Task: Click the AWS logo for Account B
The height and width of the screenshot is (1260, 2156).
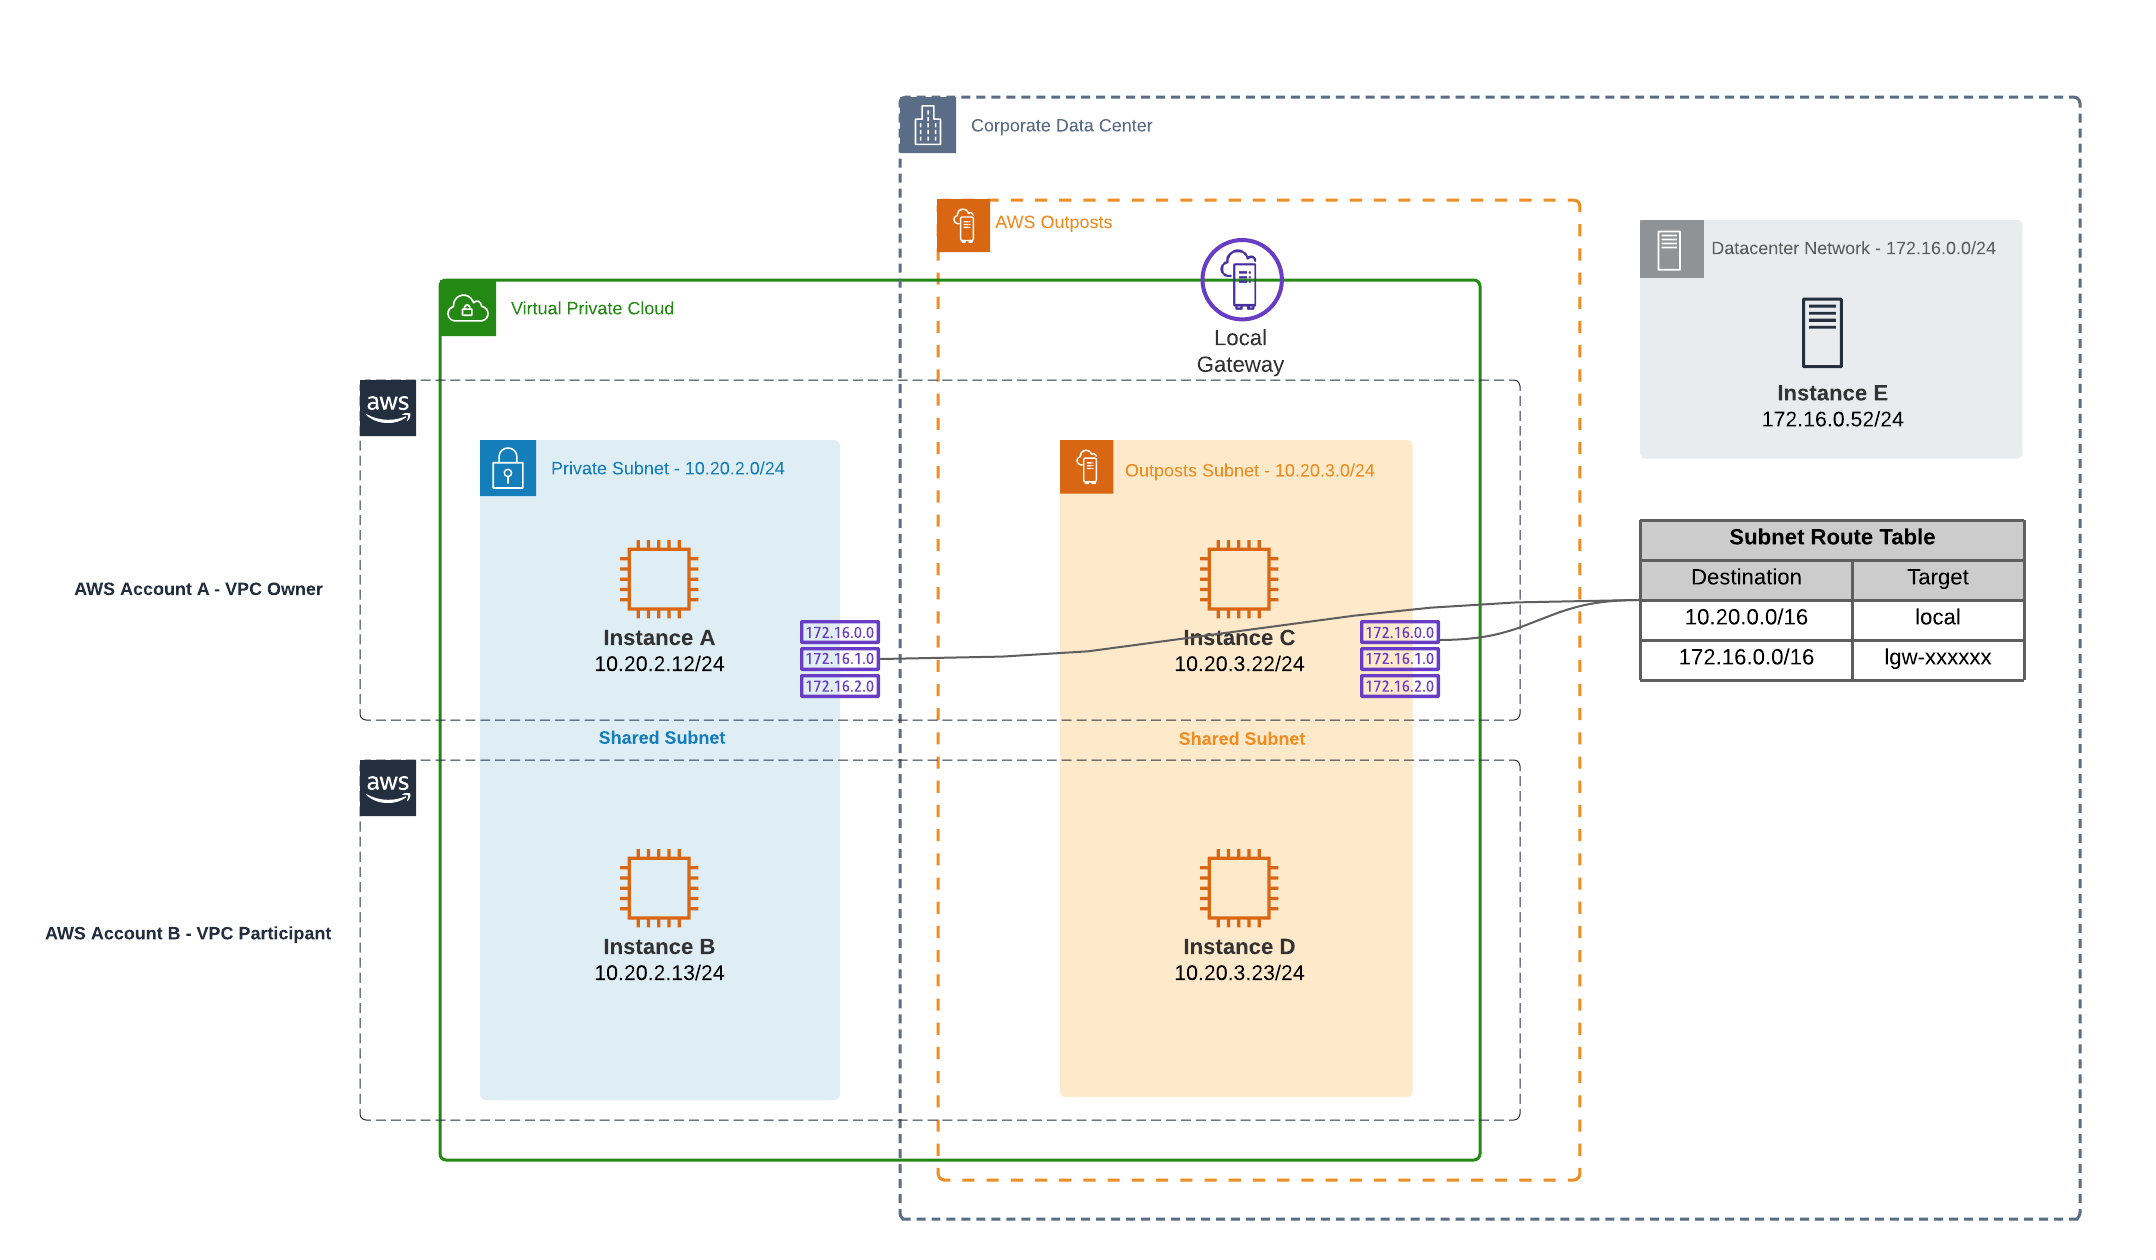Action: (x=388, y=788)
